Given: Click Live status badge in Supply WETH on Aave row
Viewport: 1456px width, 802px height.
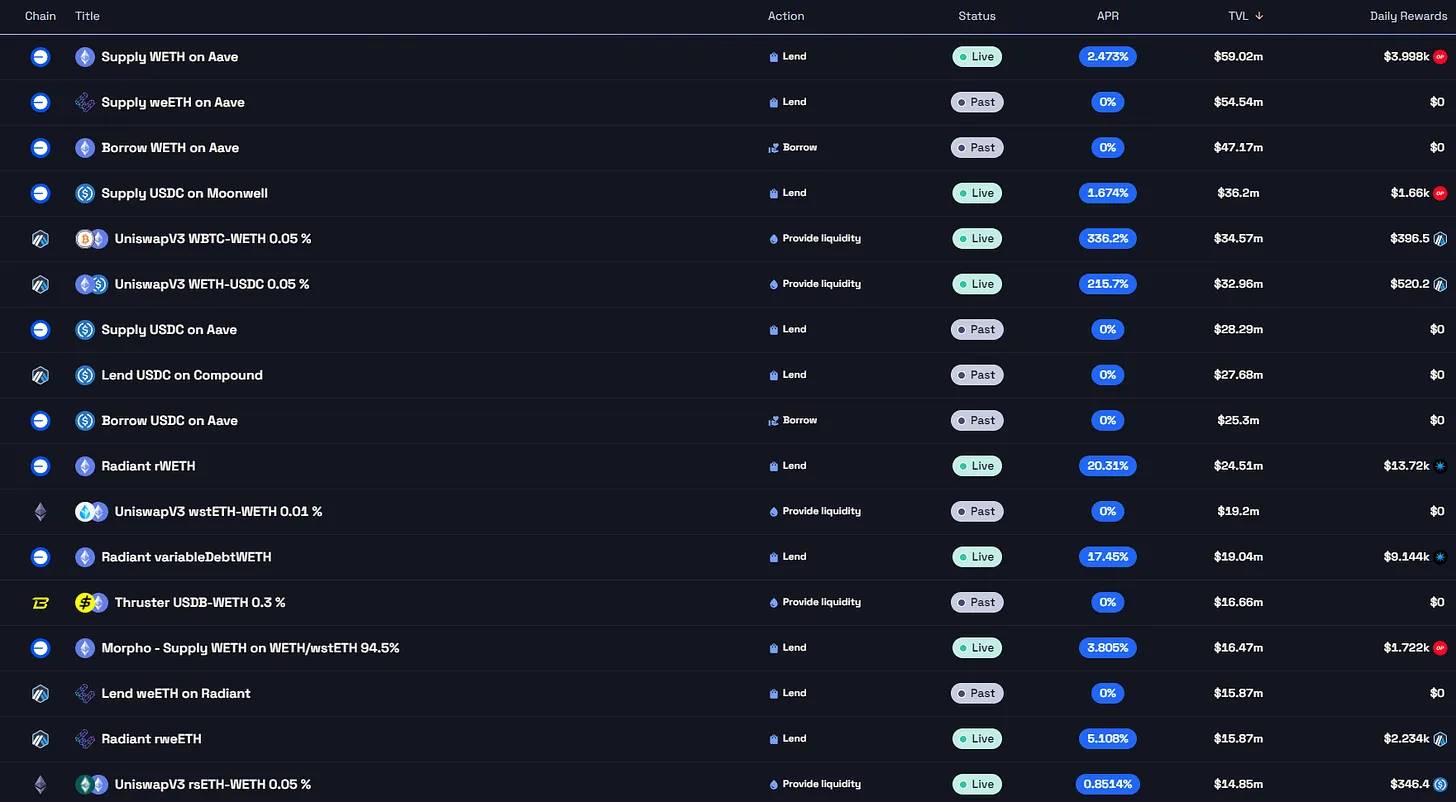Looking at the screenshot, I should [977, 57].
